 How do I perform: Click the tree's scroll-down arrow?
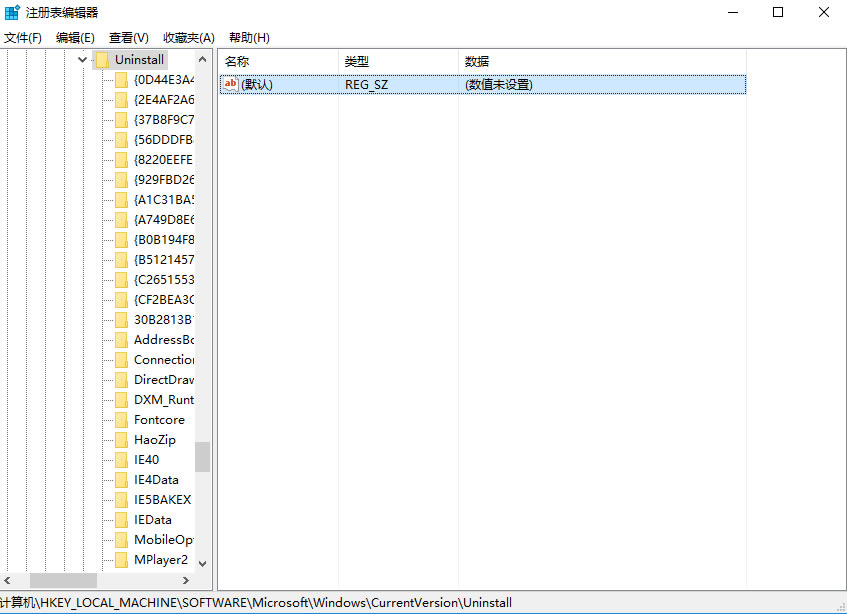(x=203, y=564)
